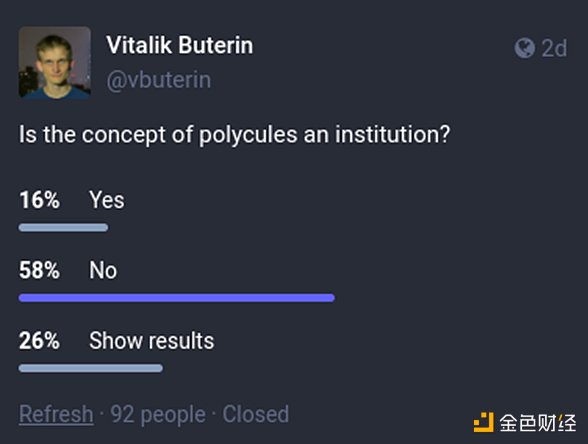Click the Refresh poll link

56,414
